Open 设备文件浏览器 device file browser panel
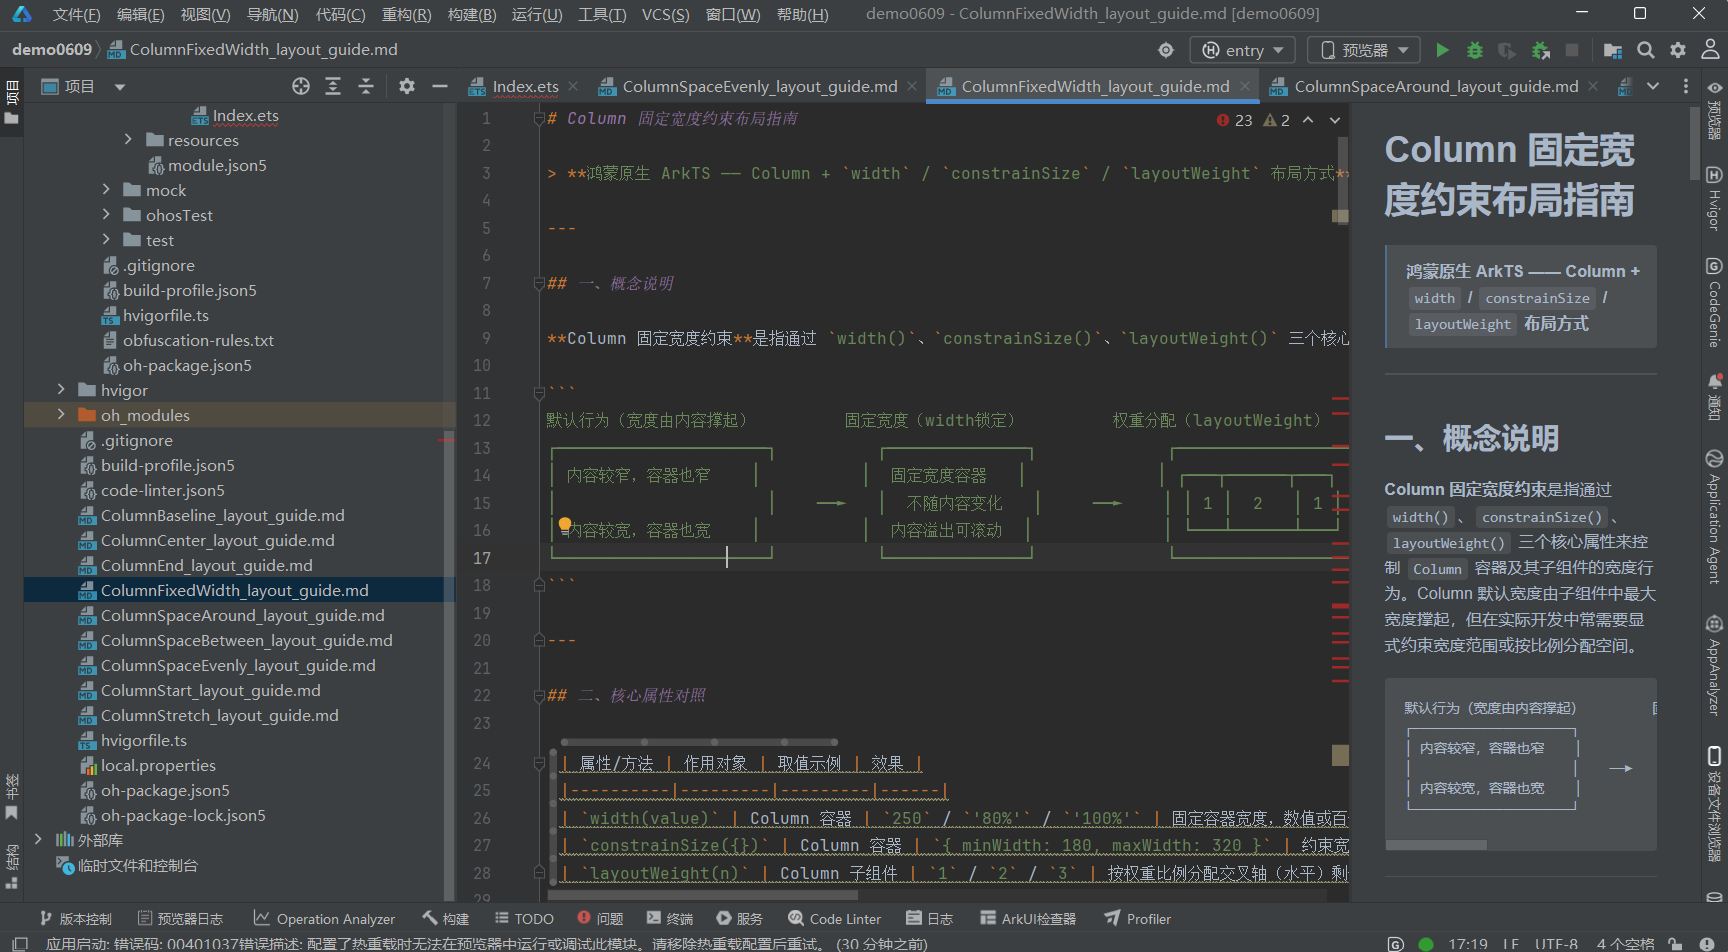Image resolution: width=1728 pixels, height=952 pixels. tap(1714, 803)
